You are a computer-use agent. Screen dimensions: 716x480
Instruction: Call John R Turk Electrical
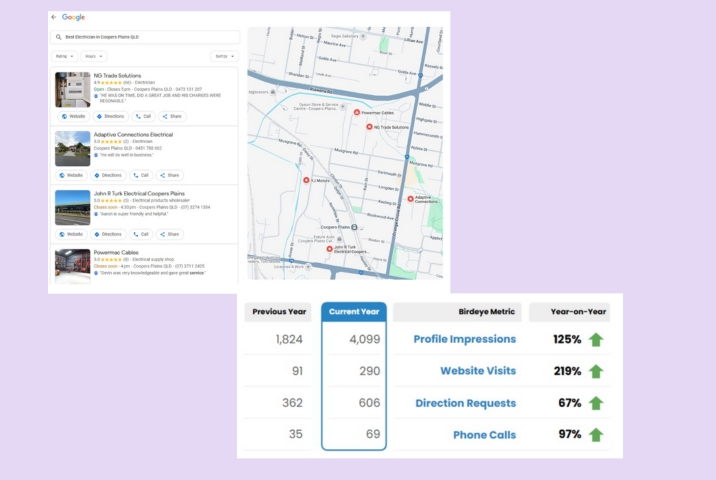point(141,234)
